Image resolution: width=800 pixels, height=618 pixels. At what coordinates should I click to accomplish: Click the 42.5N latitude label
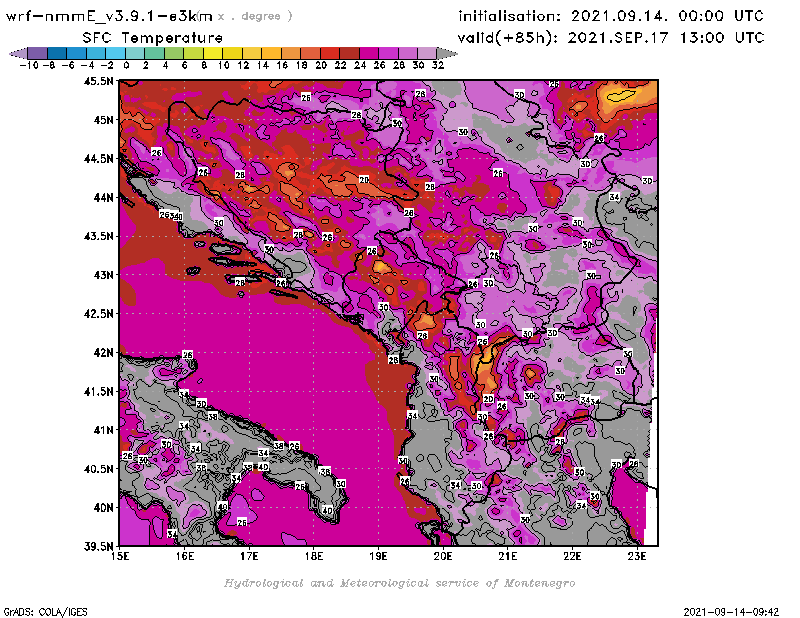point(98,314)
